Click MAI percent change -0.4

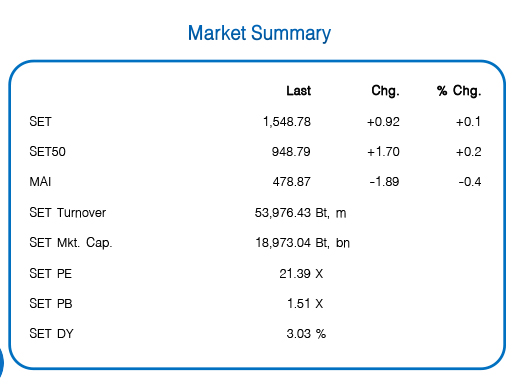pyautogui.click(x=470, y=182)
